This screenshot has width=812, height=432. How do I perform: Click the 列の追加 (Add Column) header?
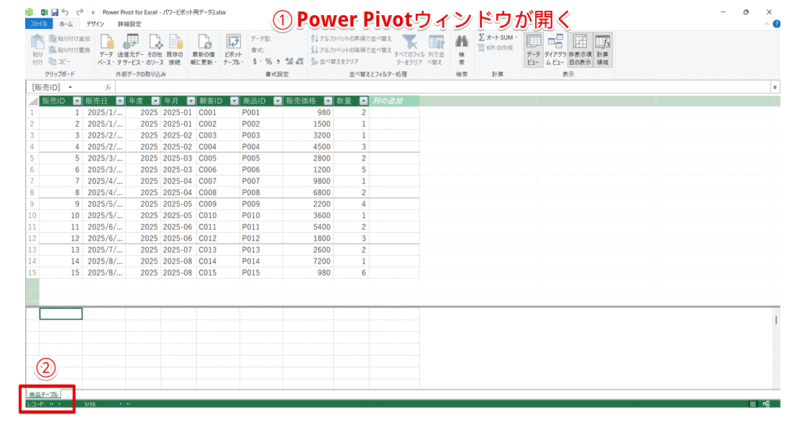click(x=394, y=101)
